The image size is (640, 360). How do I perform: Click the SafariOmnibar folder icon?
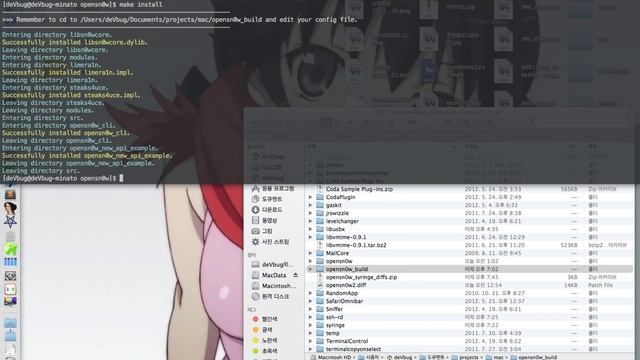coord(320,301)
